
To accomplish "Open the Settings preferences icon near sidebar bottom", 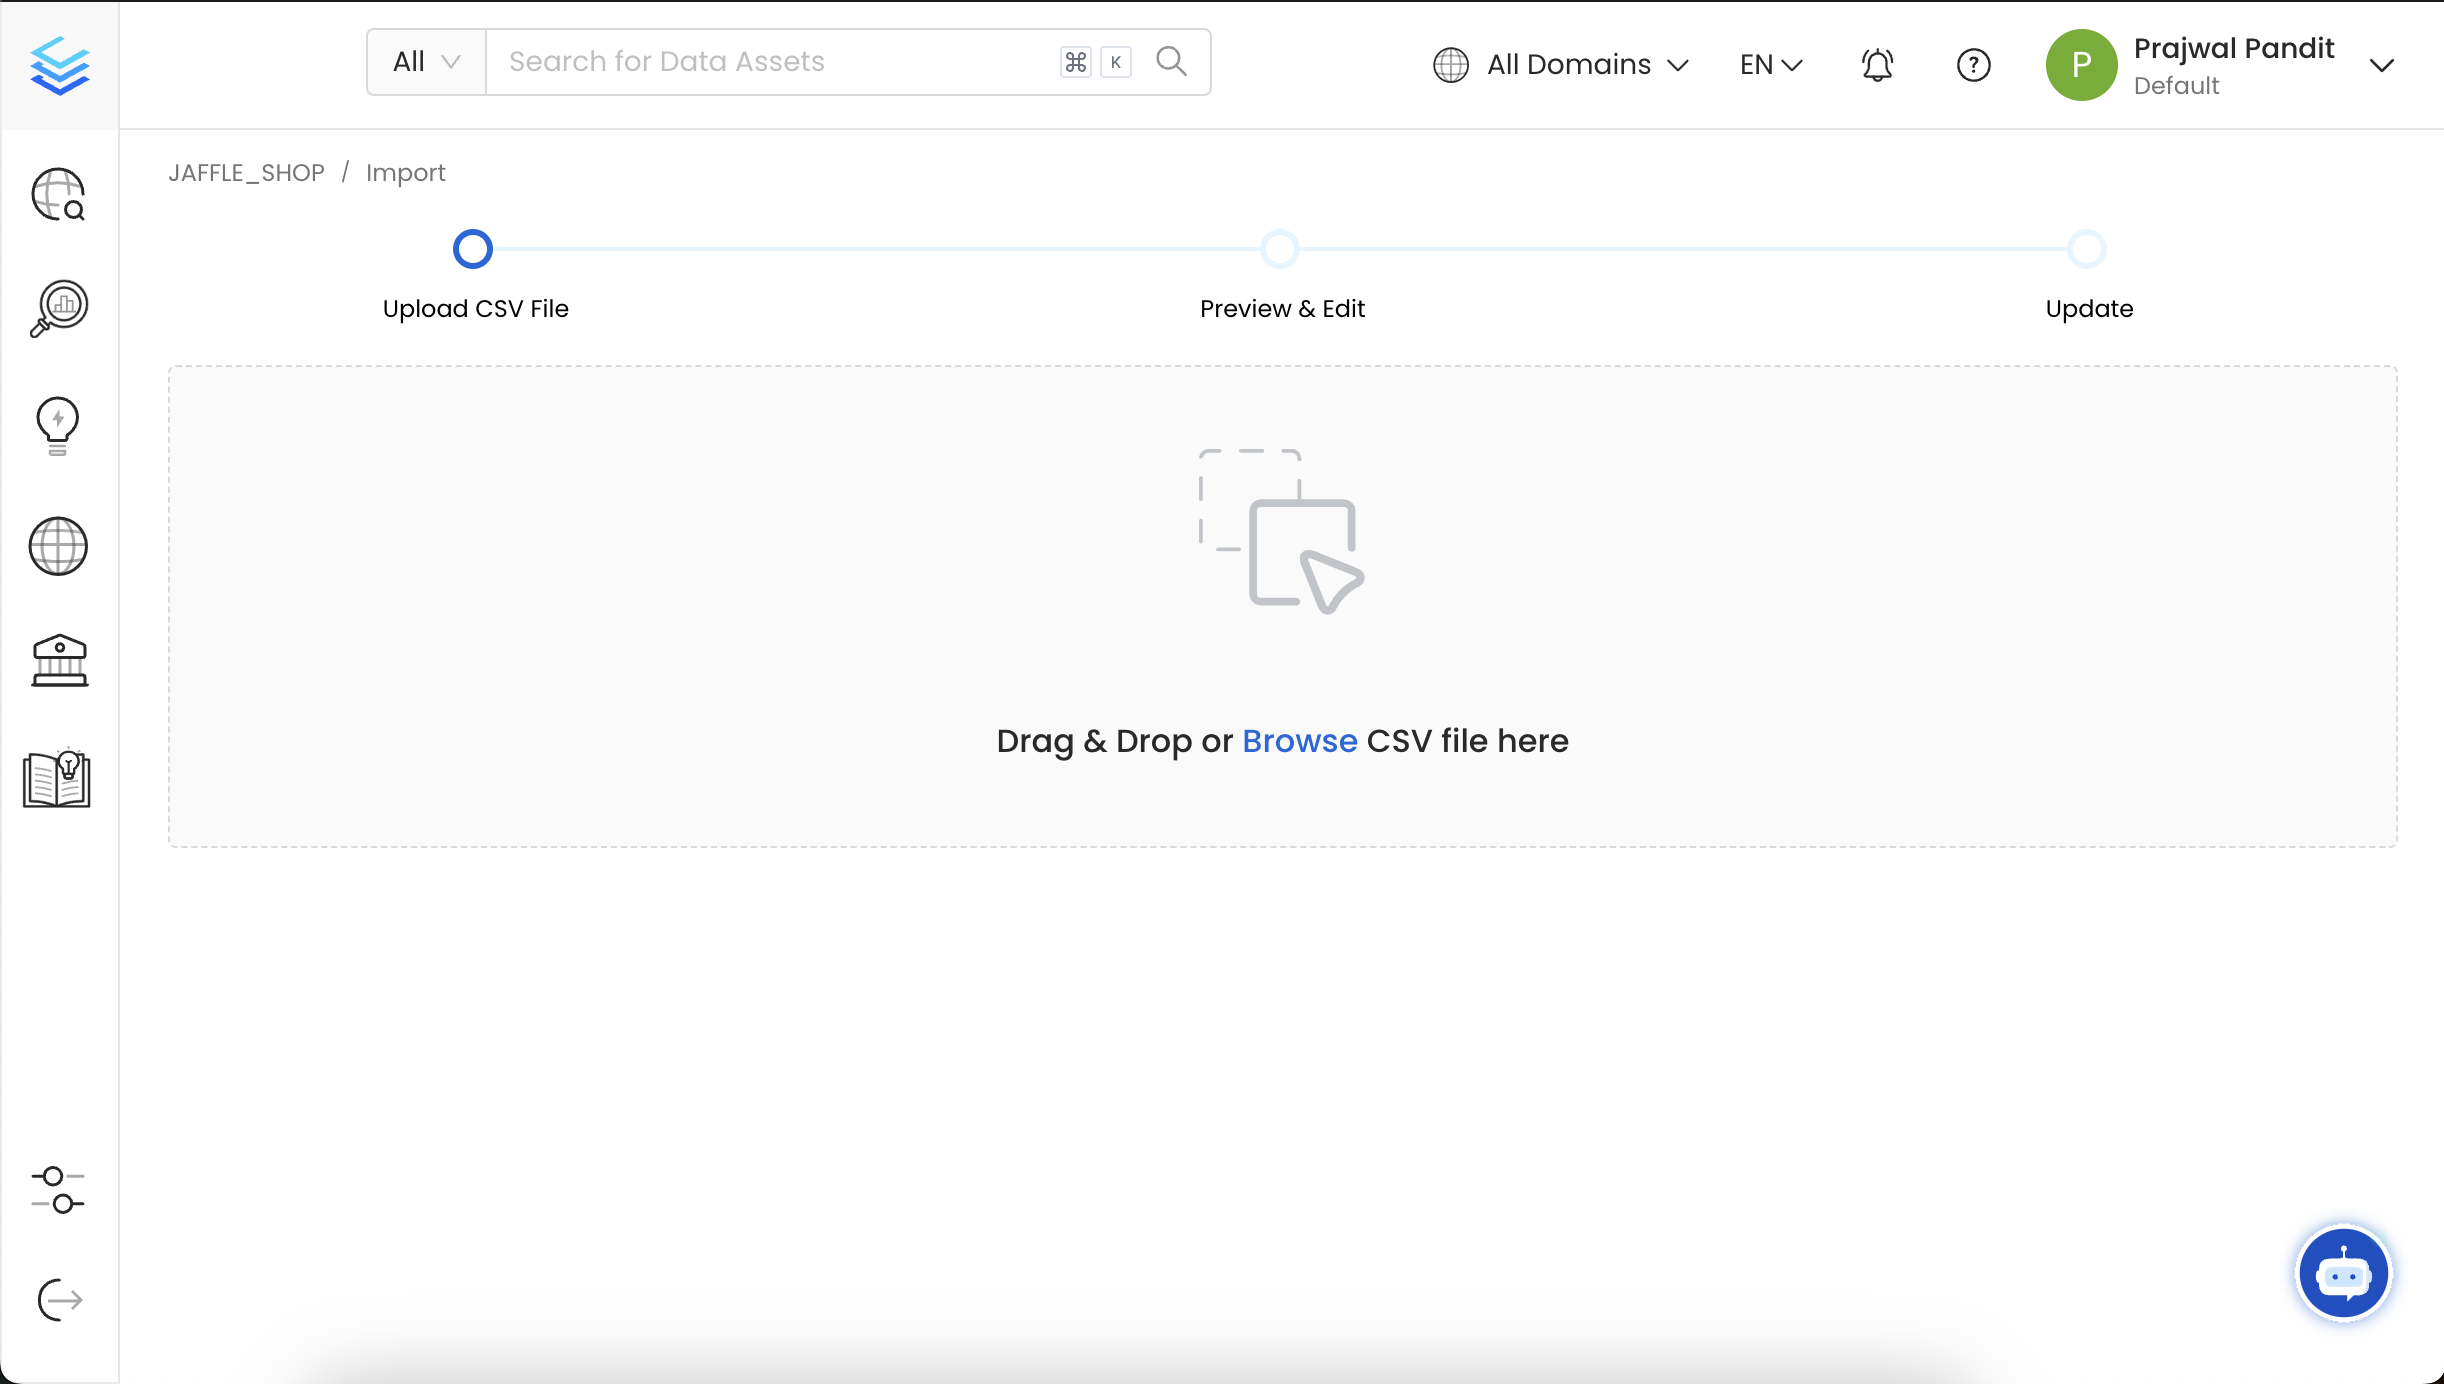I will [57, 1191].
